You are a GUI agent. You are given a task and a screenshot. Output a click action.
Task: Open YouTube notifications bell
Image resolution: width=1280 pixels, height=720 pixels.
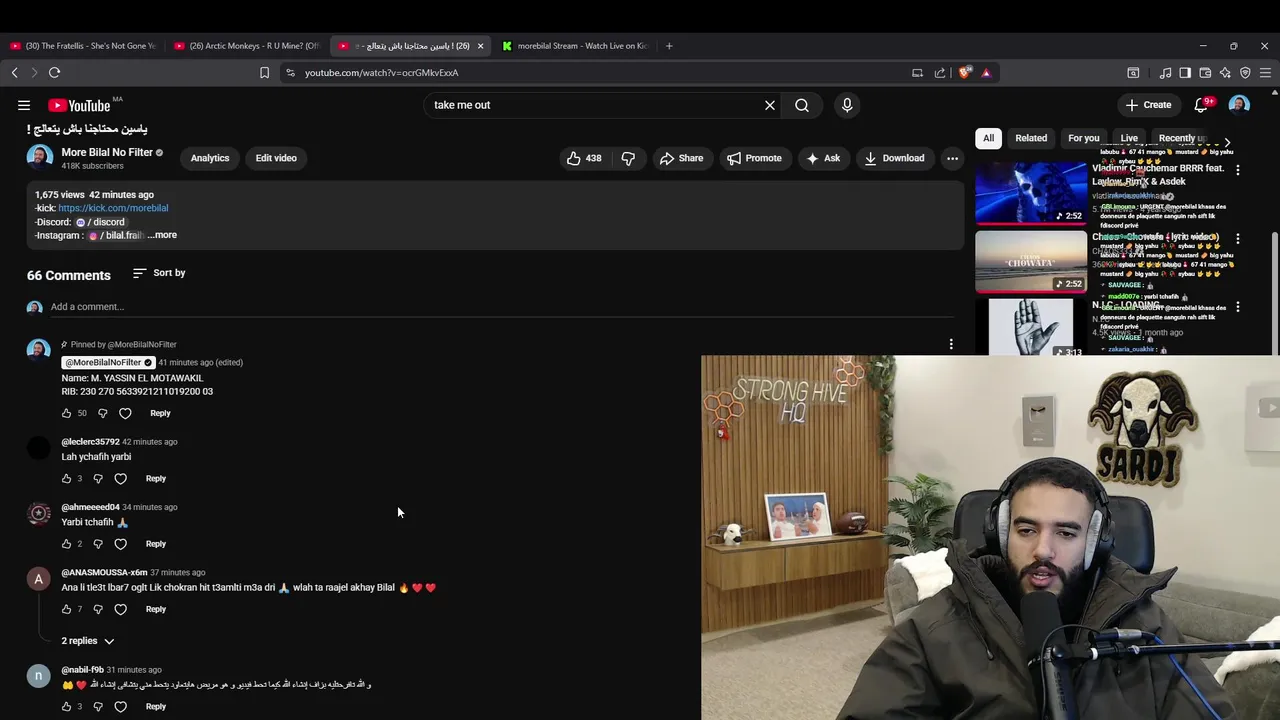pyautogui.click(x=1201, y=105)
